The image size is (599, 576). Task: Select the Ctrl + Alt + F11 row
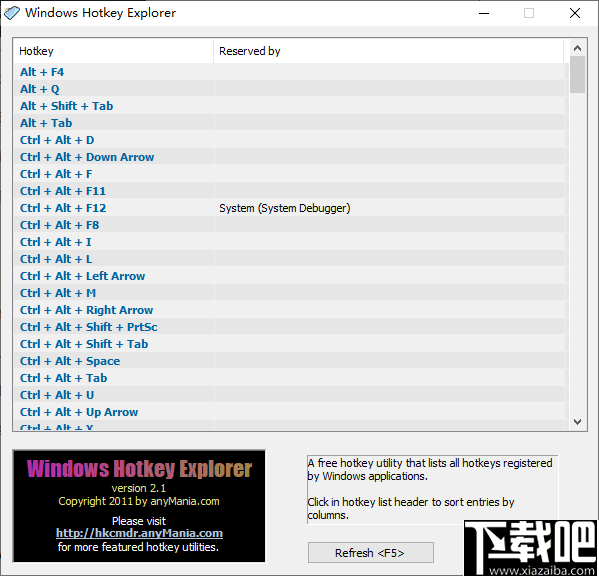point(291,191)
